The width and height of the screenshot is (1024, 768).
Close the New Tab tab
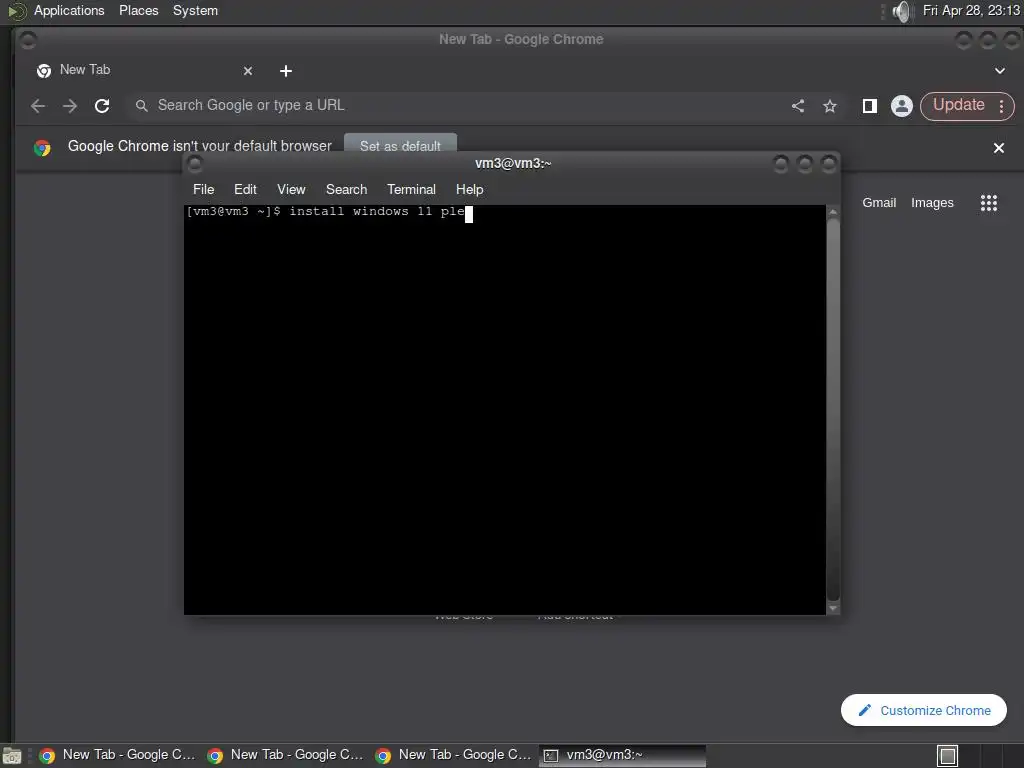point(248,71)
